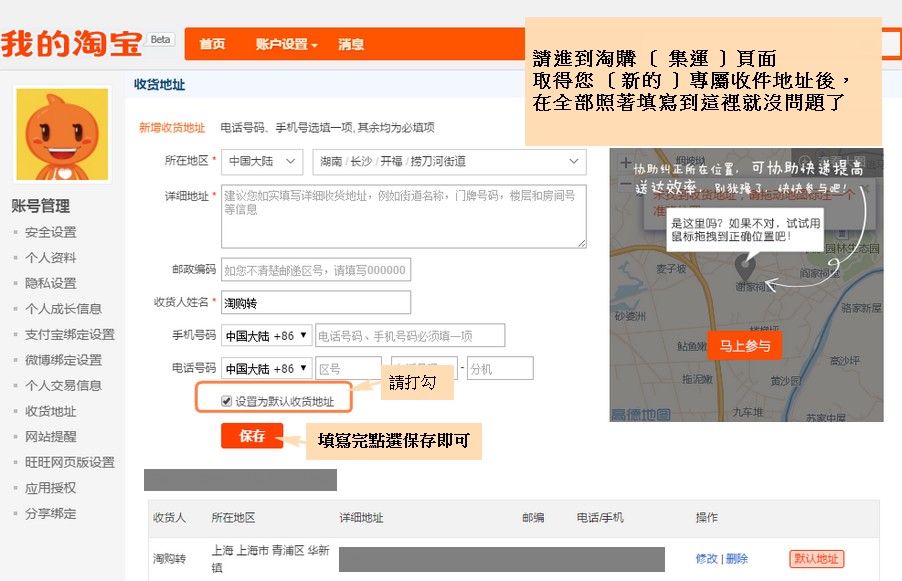Click the 收货人 column header
Image resolution: width=902 pixels, height=581 pixels.
click(x=169, y=518)
